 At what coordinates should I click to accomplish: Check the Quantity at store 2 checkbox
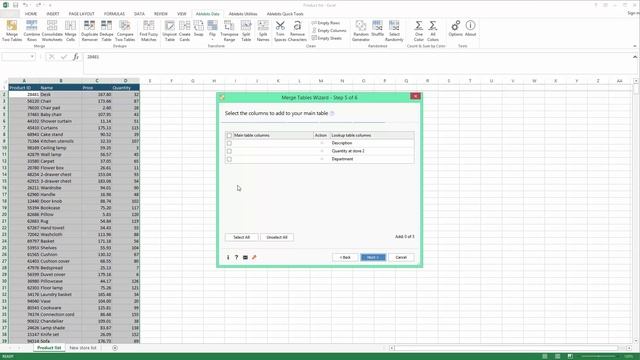tap(229, 151)
